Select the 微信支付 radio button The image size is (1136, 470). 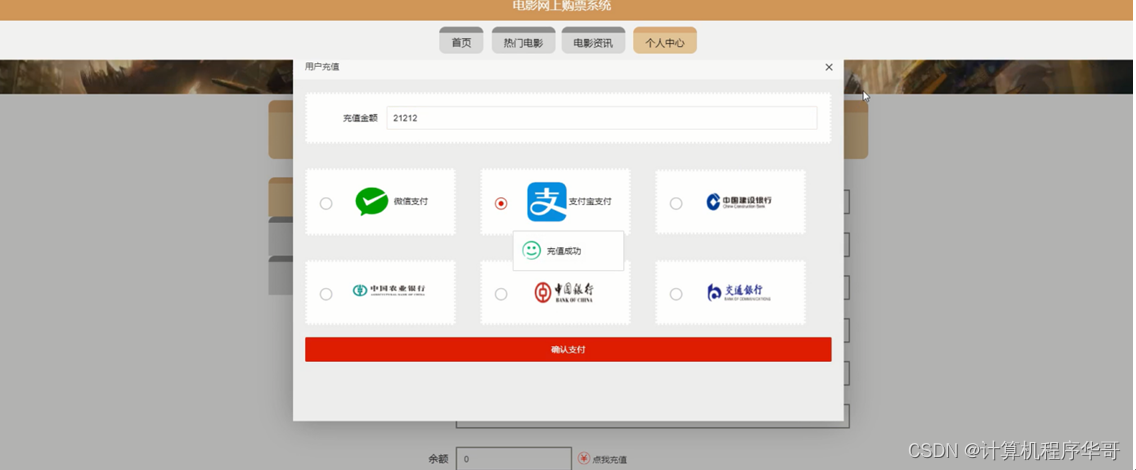coord(326,203)
